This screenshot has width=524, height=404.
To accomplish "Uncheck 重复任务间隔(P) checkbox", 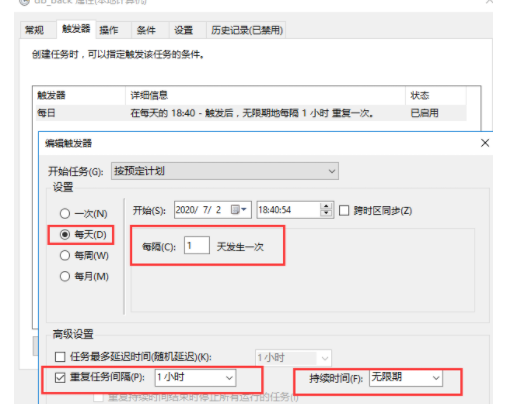I will [x=60, y=378].
